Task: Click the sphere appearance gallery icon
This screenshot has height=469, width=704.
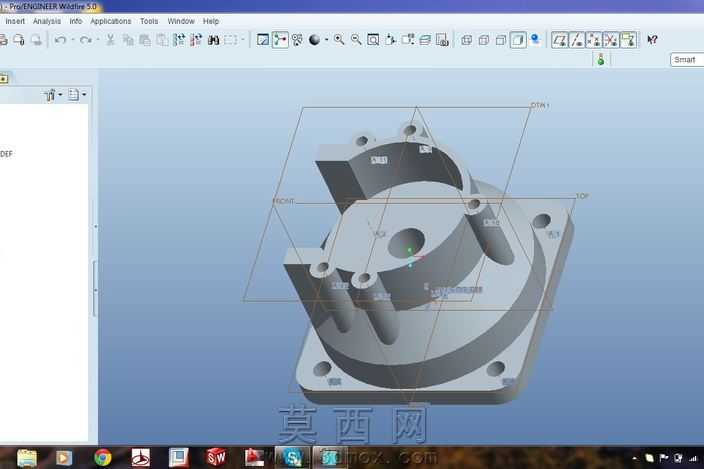Action: tap(315, 40)
